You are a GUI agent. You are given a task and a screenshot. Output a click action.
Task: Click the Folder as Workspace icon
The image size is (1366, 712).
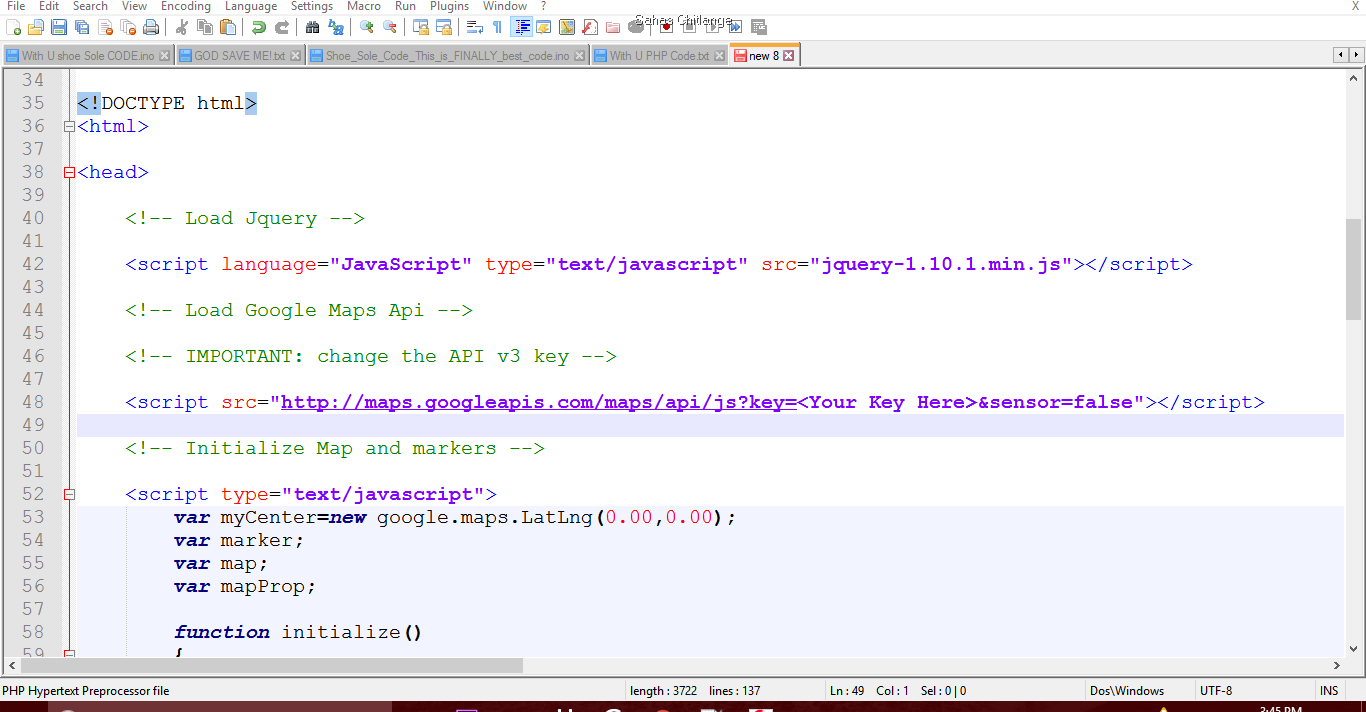(x=612, y=27)
